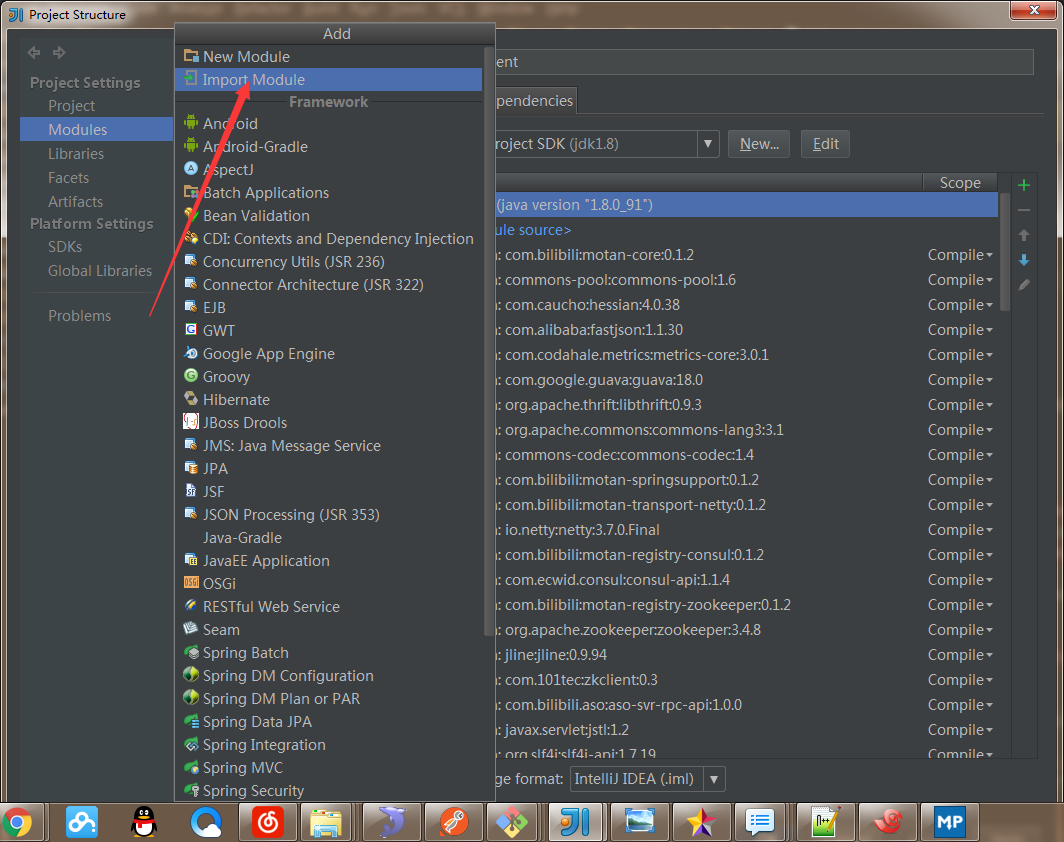Click the blue move down arrow icon
The image size is (1064, 842).
pos(1024,260)
